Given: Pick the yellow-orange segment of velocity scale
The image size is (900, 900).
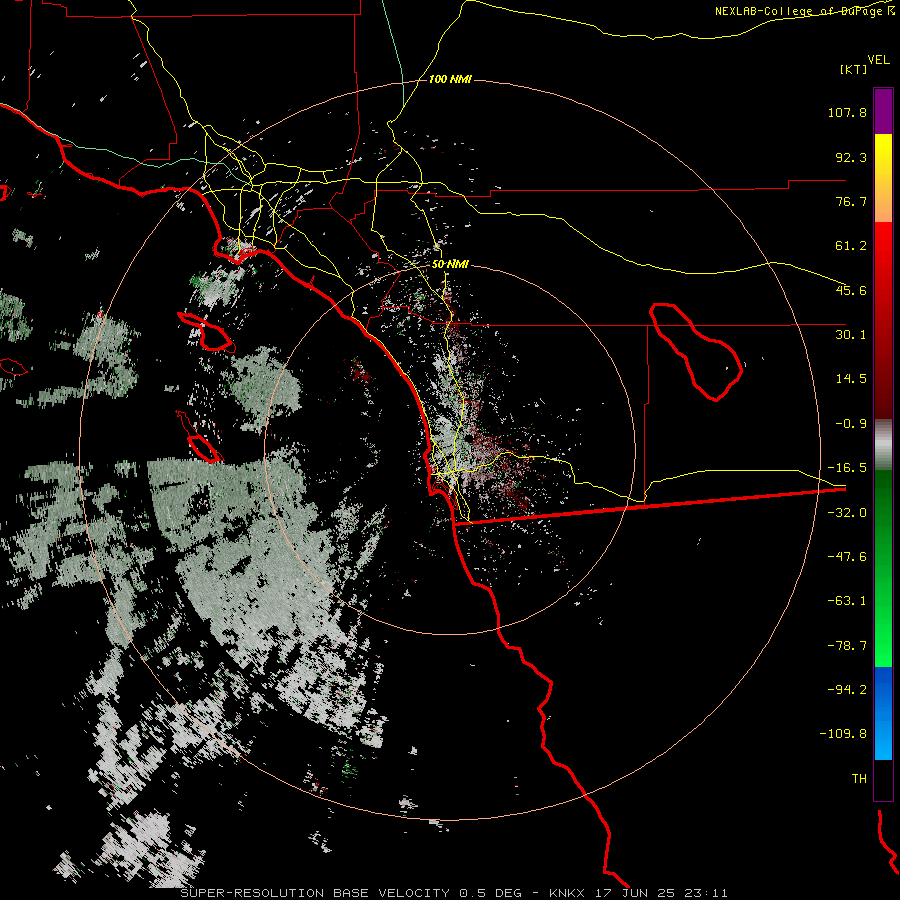Looking at the screenshot, I should (x=883, y=178).
